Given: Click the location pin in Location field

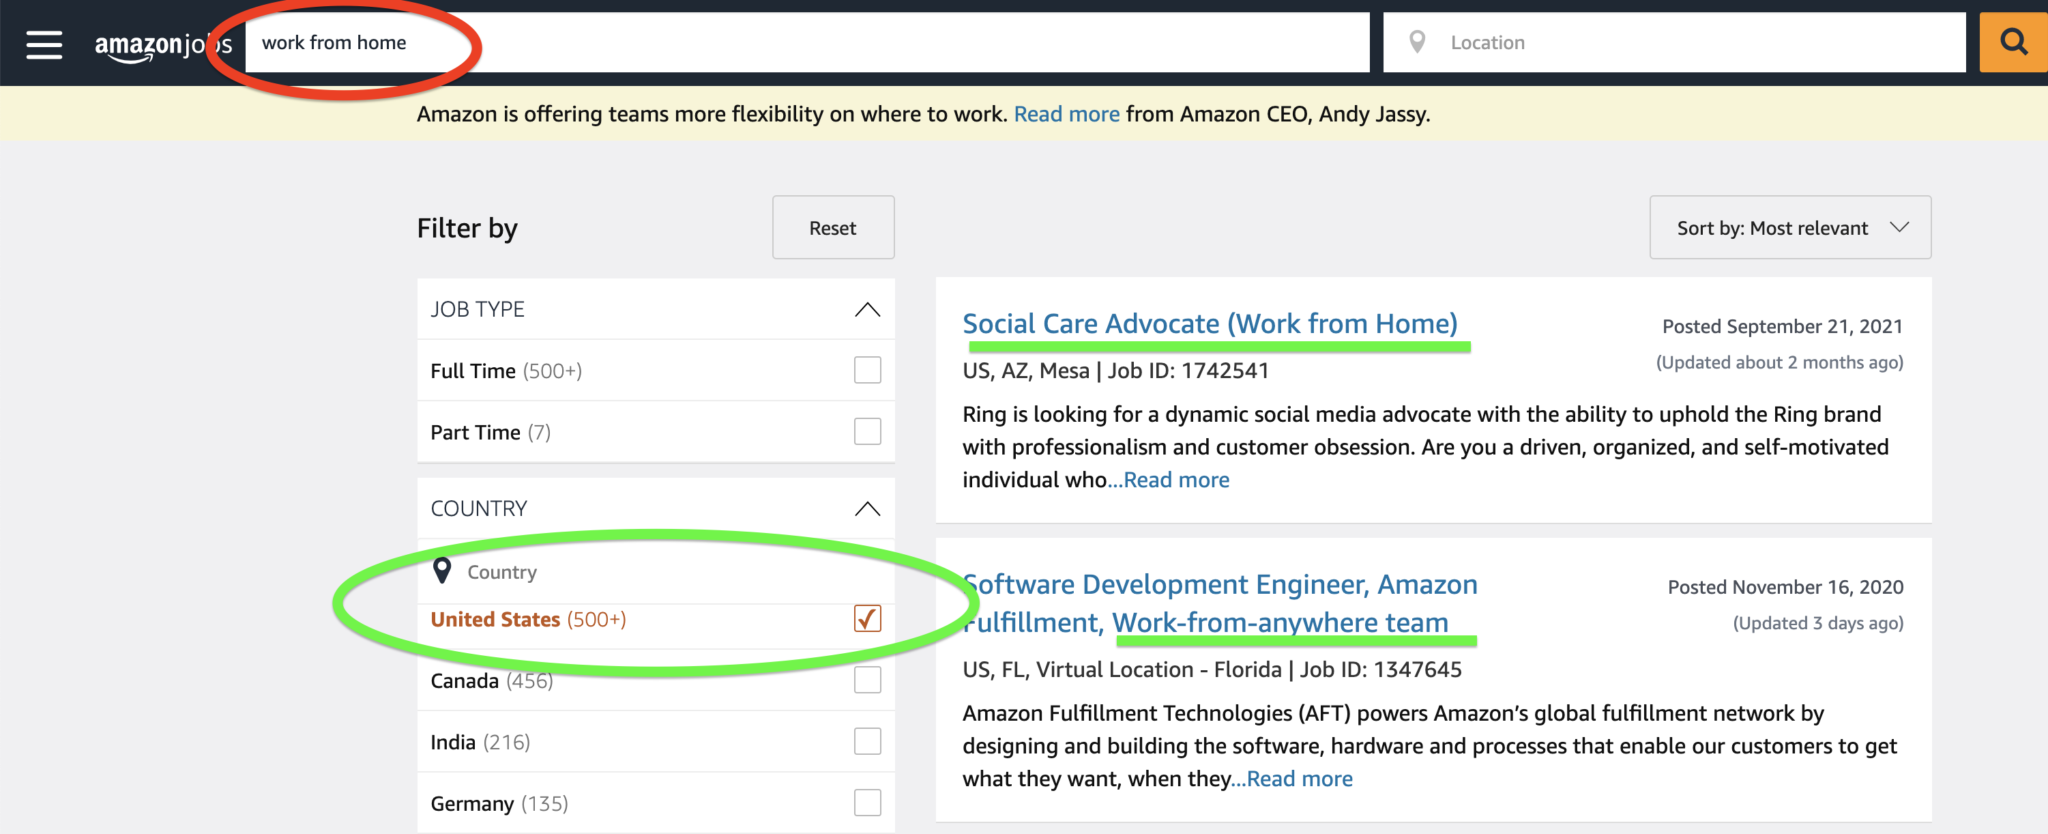Looking at the screenshot, I should (1417, 42).
